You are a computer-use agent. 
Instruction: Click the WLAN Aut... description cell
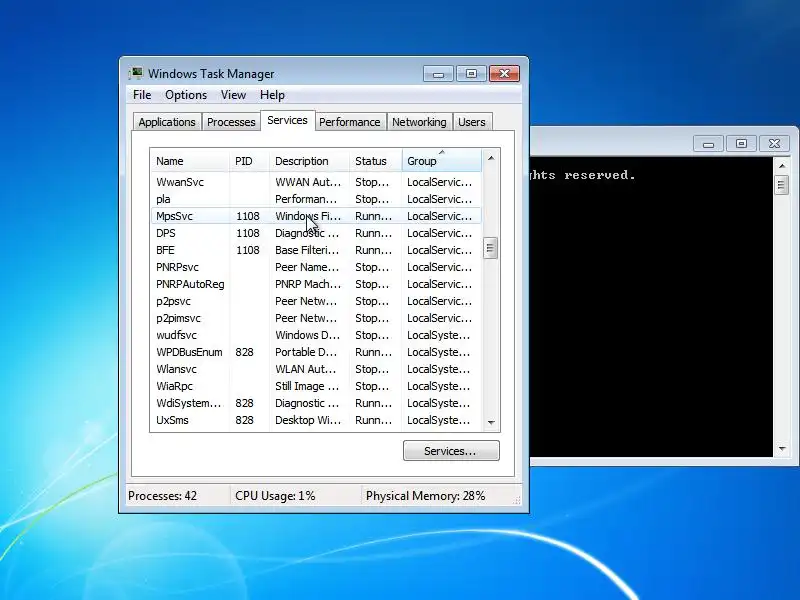306,369
